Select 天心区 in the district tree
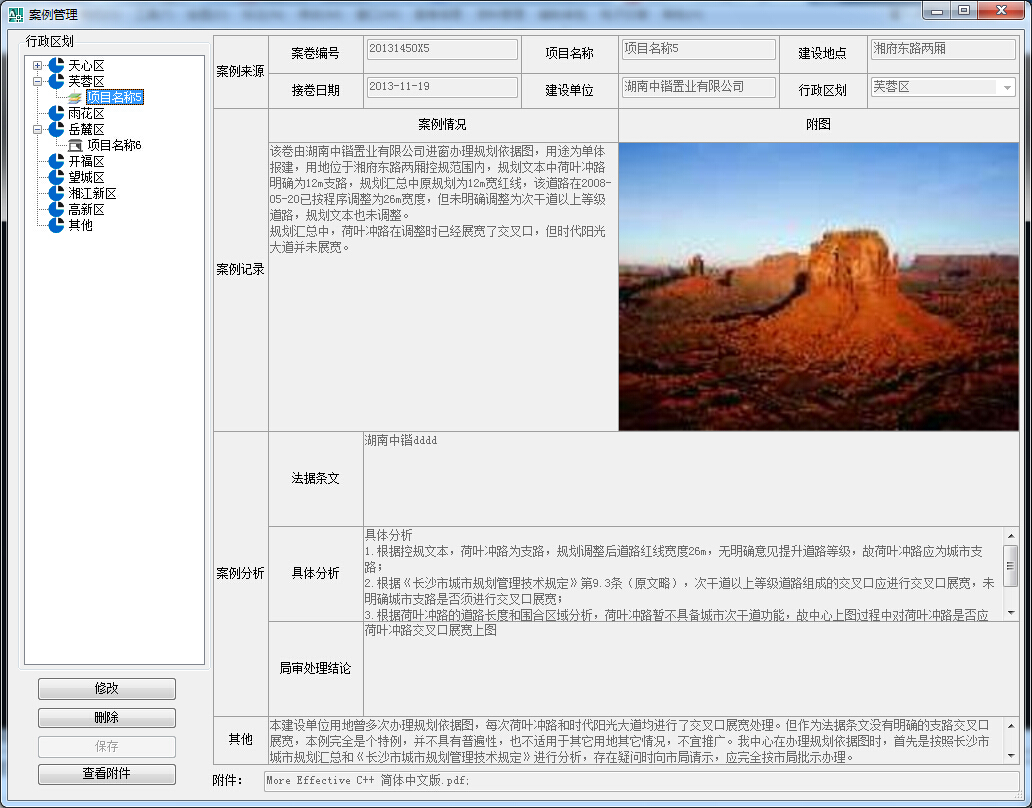 [x=86, y=65]
